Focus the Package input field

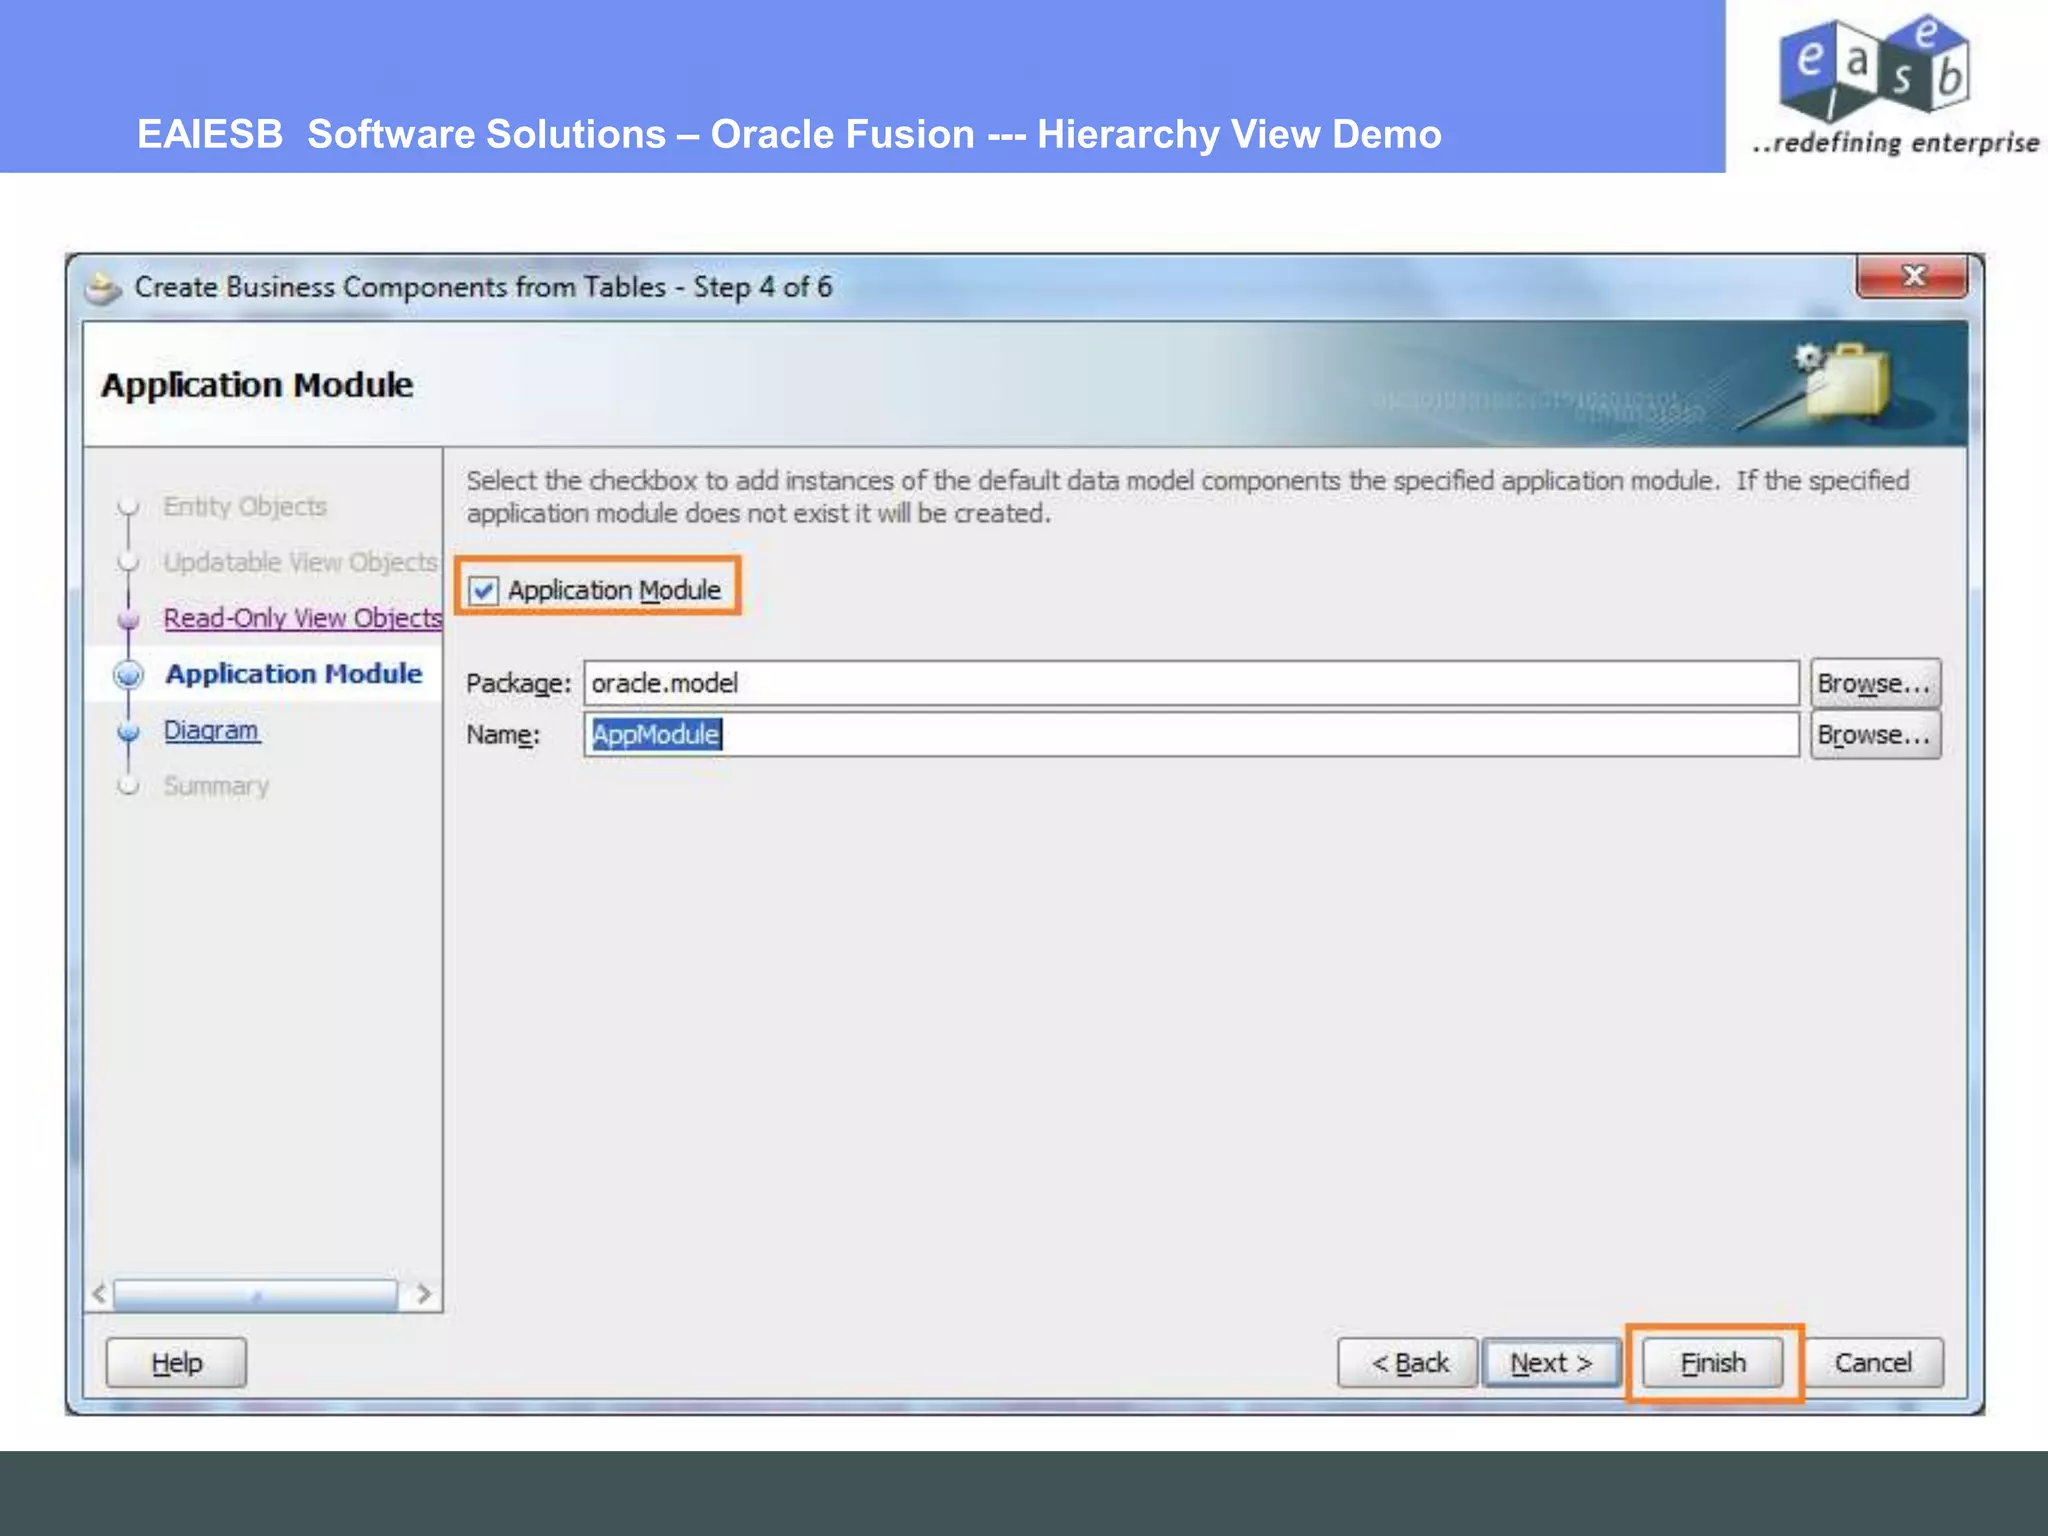point(1192,683)
